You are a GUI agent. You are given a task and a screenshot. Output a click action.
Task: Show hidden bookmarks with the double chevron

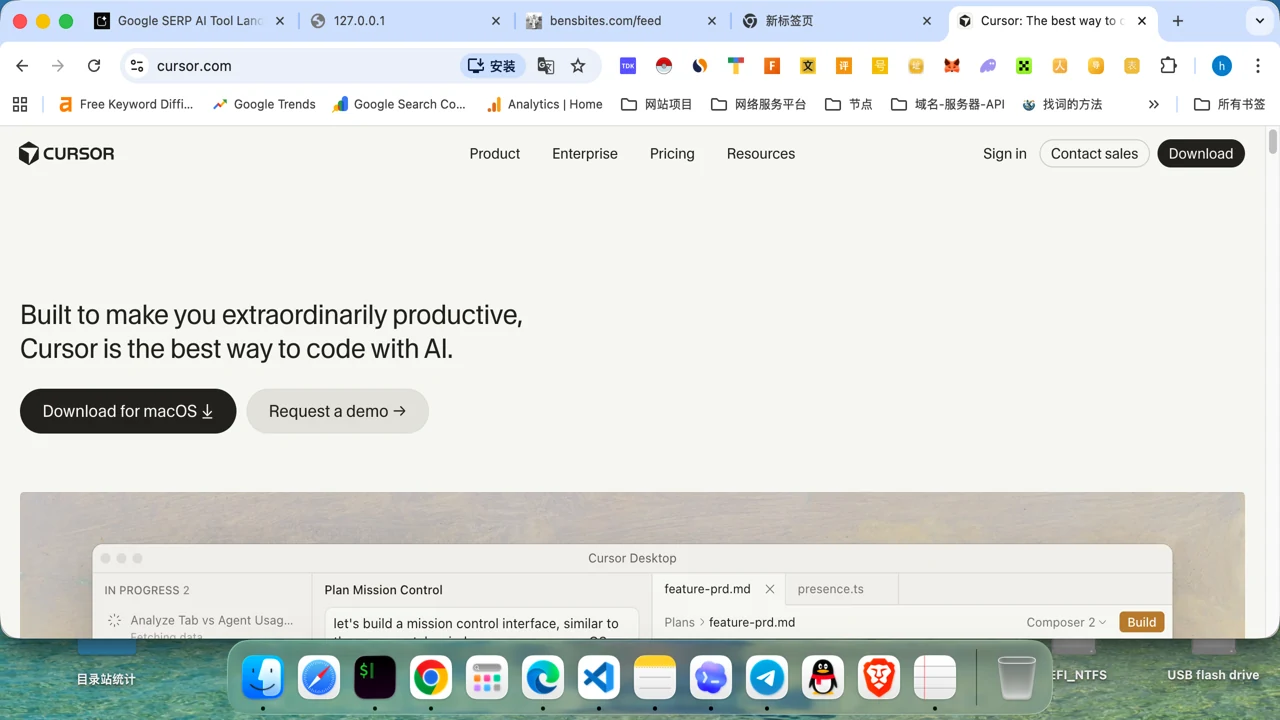coord(1153,104)
